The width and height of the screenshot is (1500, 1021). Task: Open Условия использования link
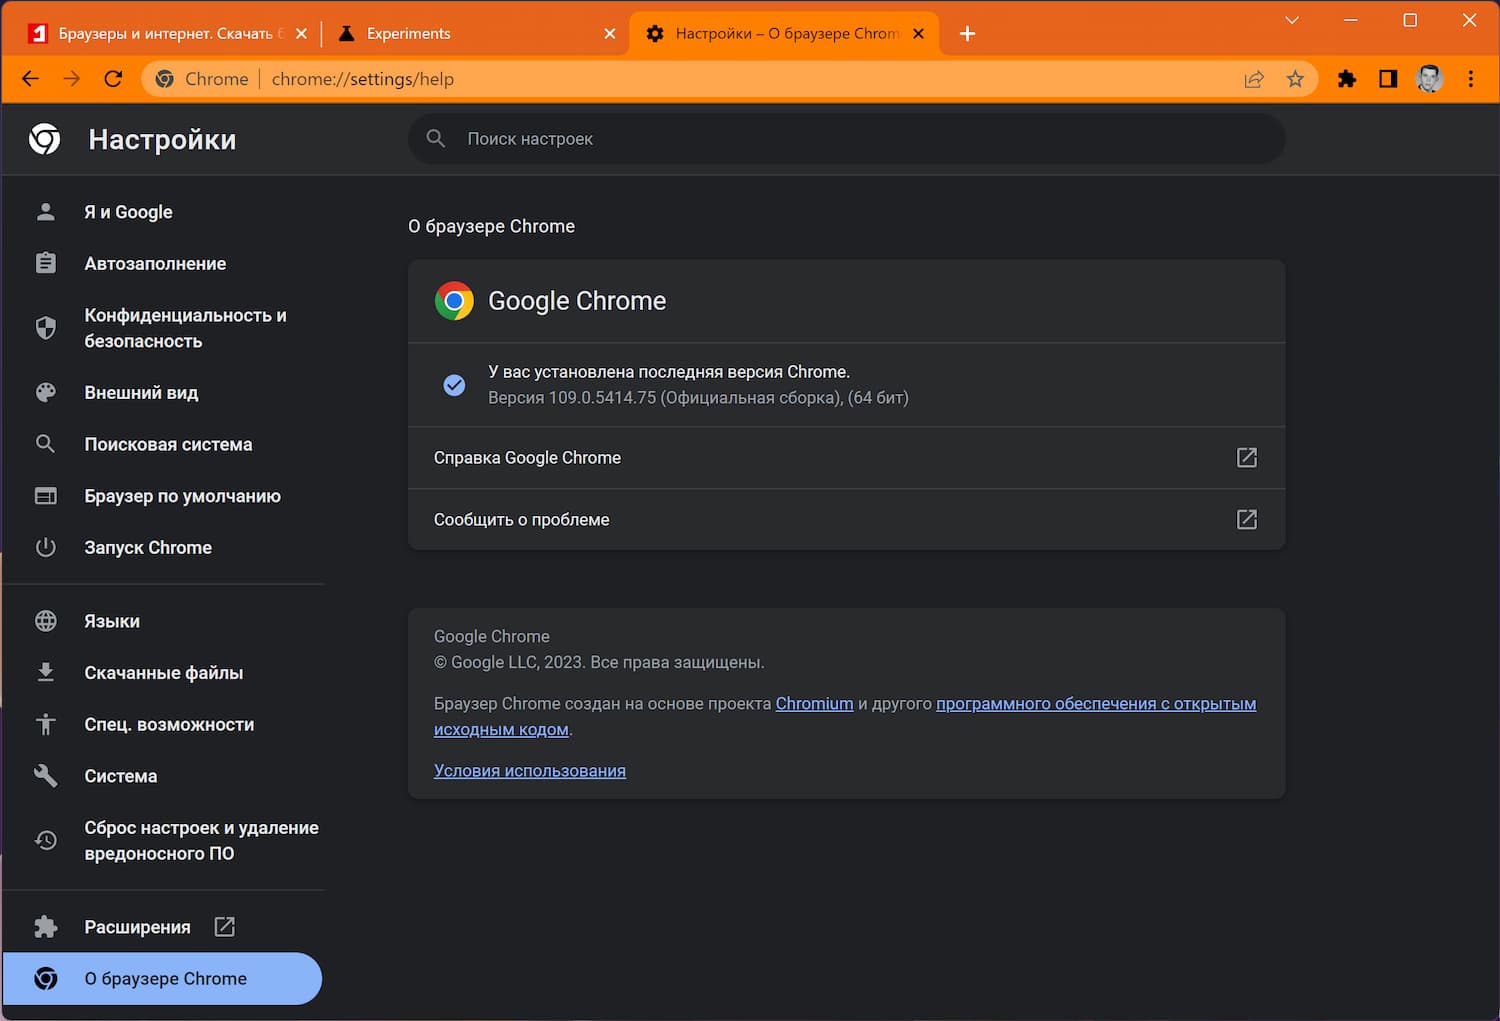click(529, 770)
